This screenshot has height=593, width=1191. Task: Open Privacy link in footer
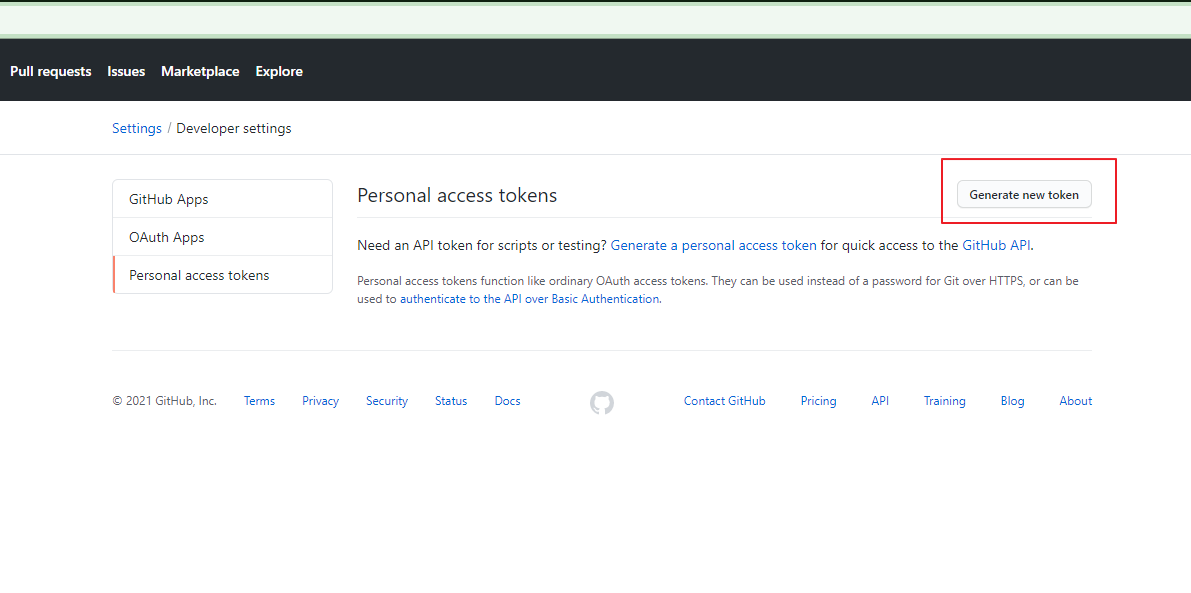[321, 401]
